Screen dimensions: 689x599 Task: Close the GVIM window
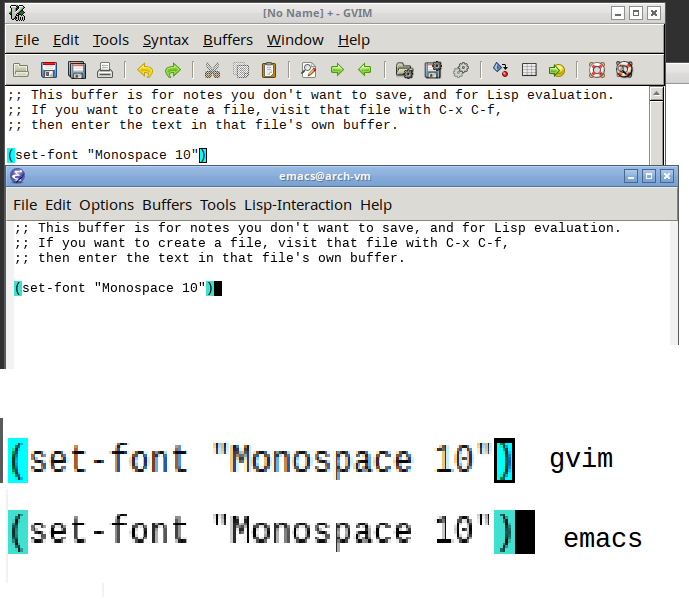click(653, 13)
